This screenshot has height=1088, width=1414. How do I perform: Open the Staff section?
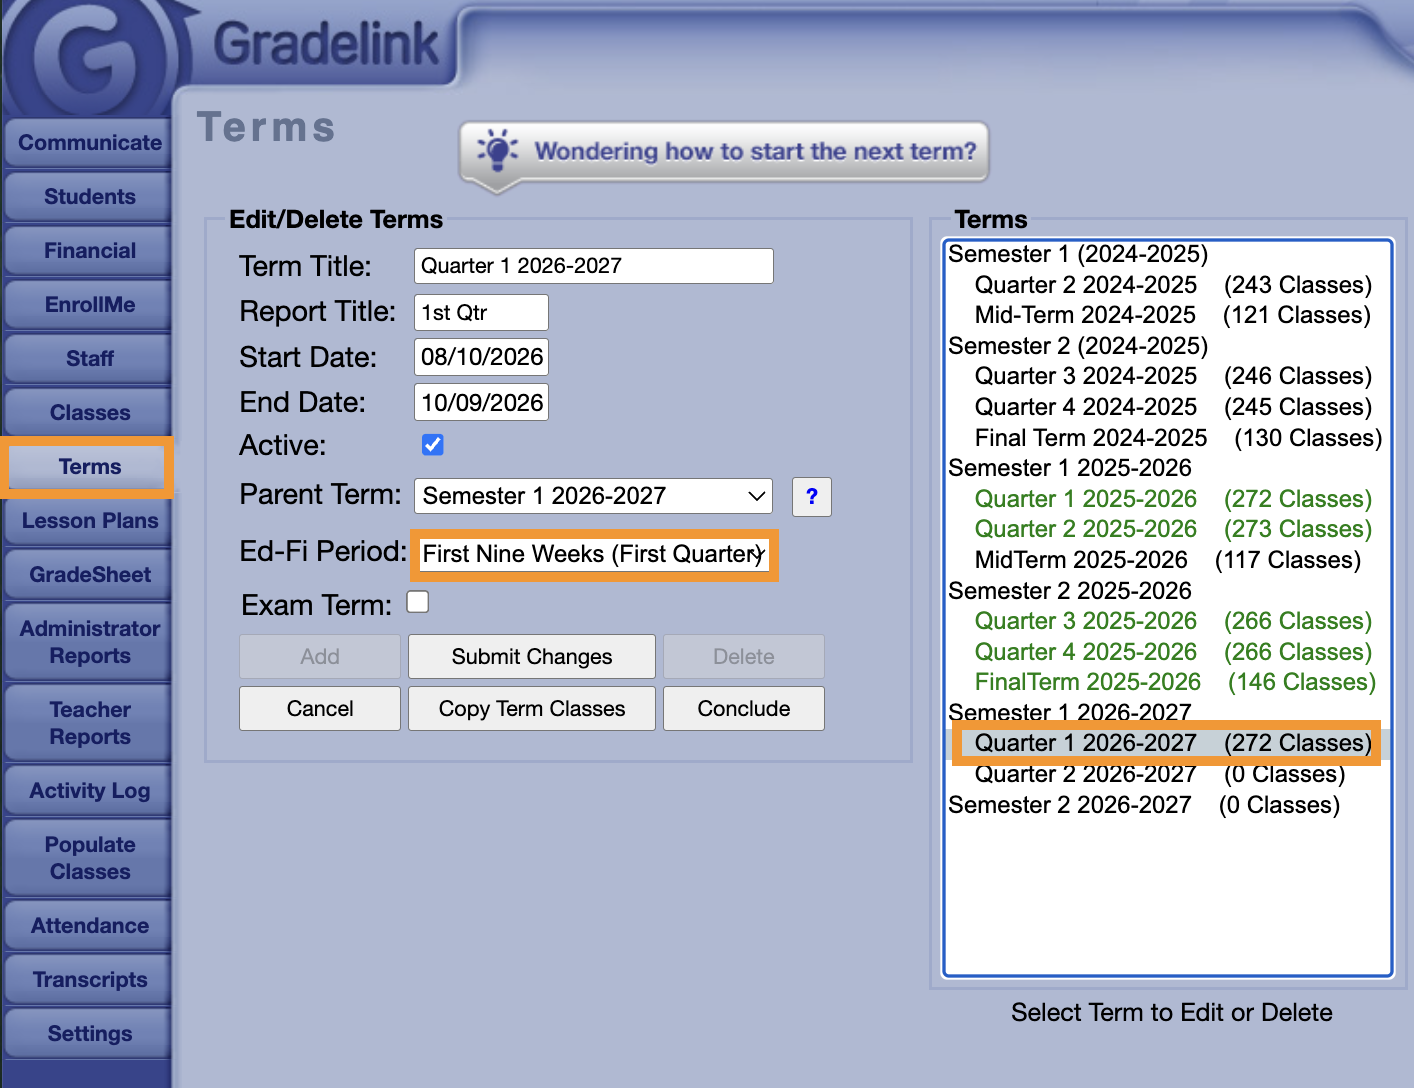(x=89, y=359)
